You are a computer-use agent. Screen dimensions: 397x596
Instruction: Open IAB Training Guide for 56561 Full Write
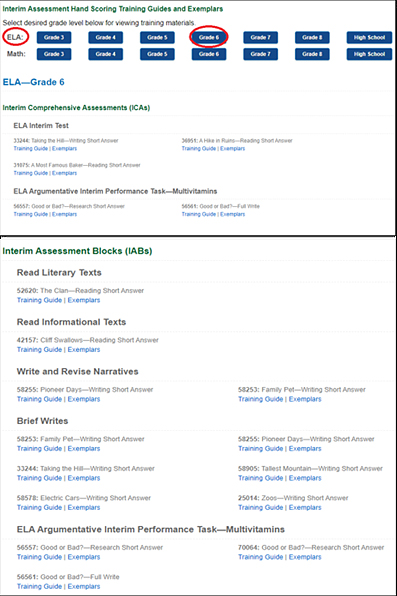39,586
